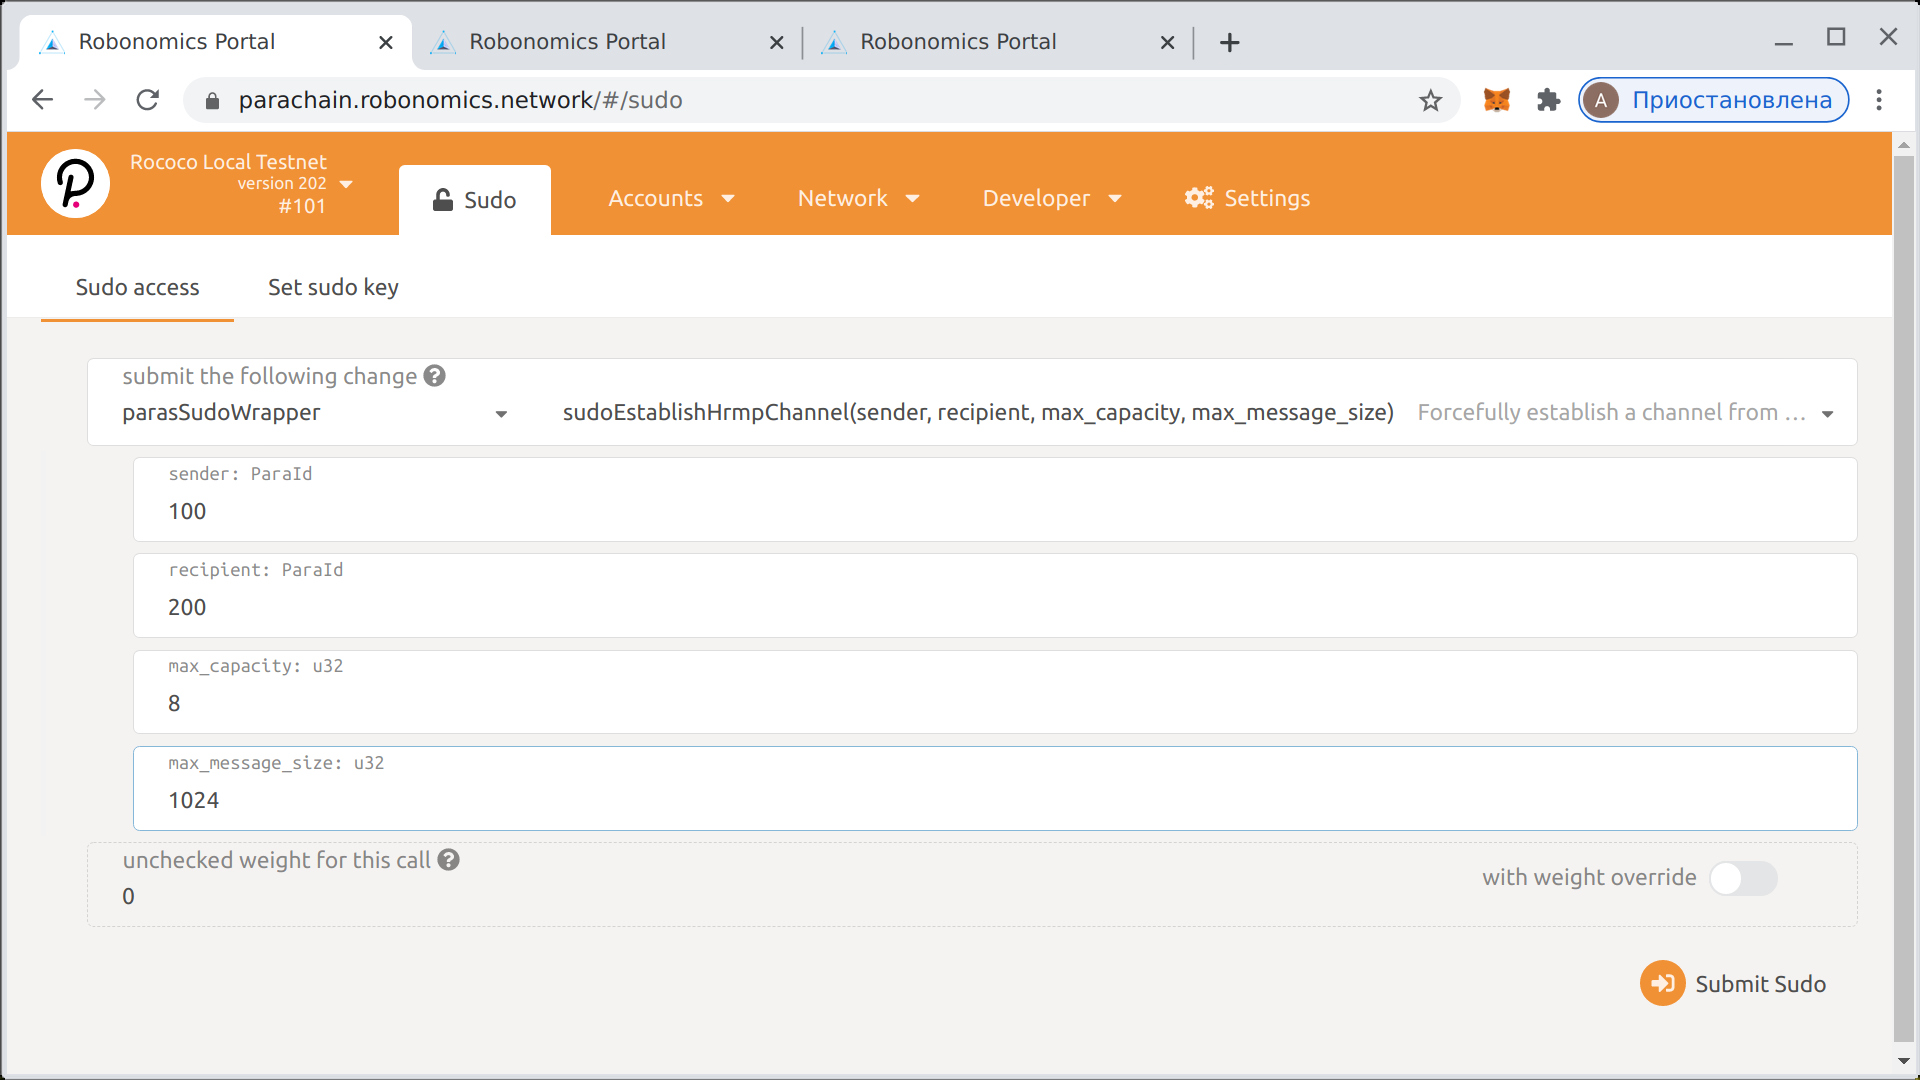Click the page vertical scrollbar
1920x1080 pixels.
(1903, 598)
